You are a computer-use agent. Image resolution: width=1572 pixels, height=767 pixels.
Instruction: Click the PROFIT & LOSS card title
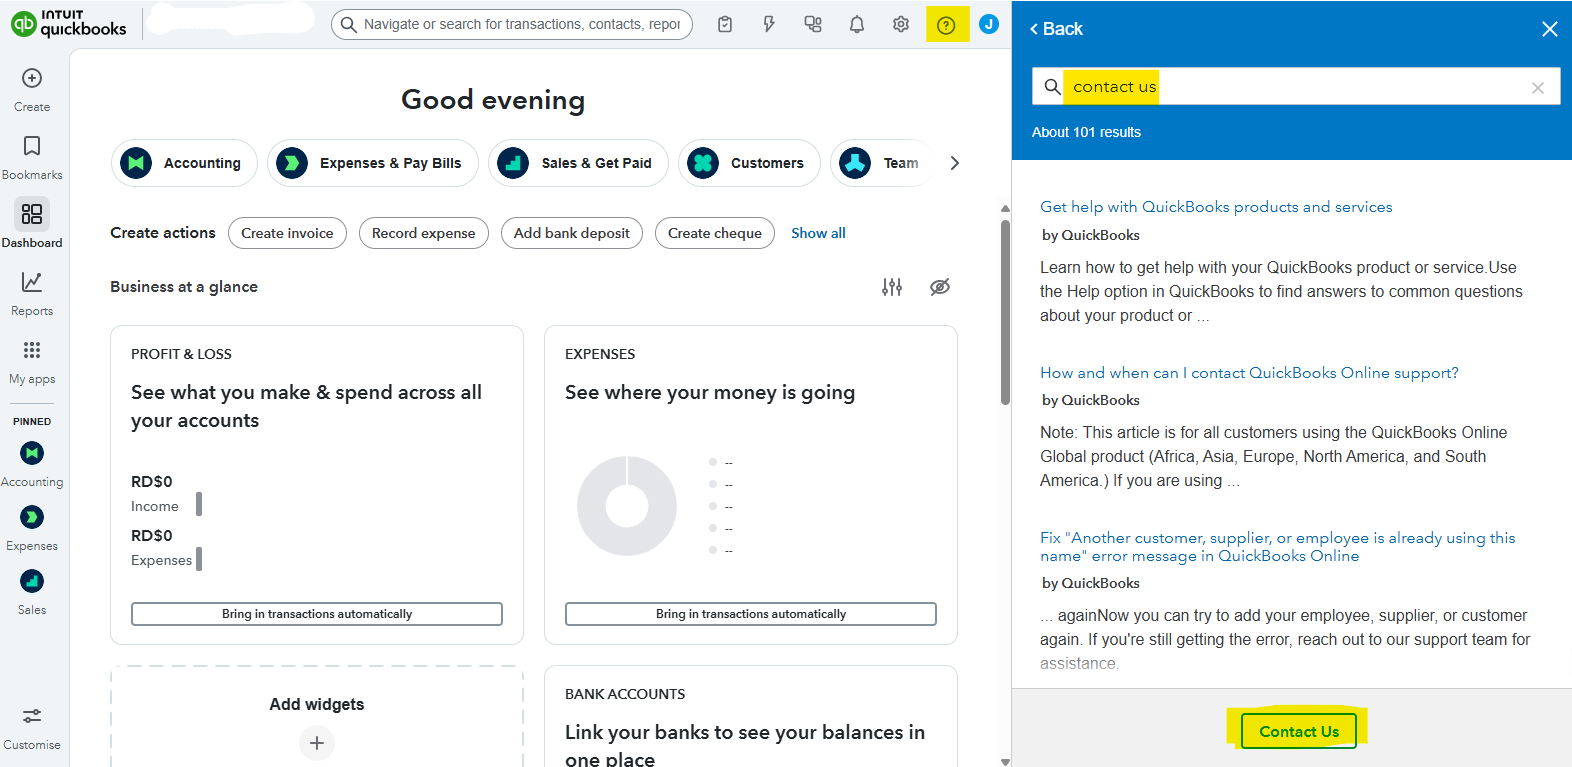181,354
